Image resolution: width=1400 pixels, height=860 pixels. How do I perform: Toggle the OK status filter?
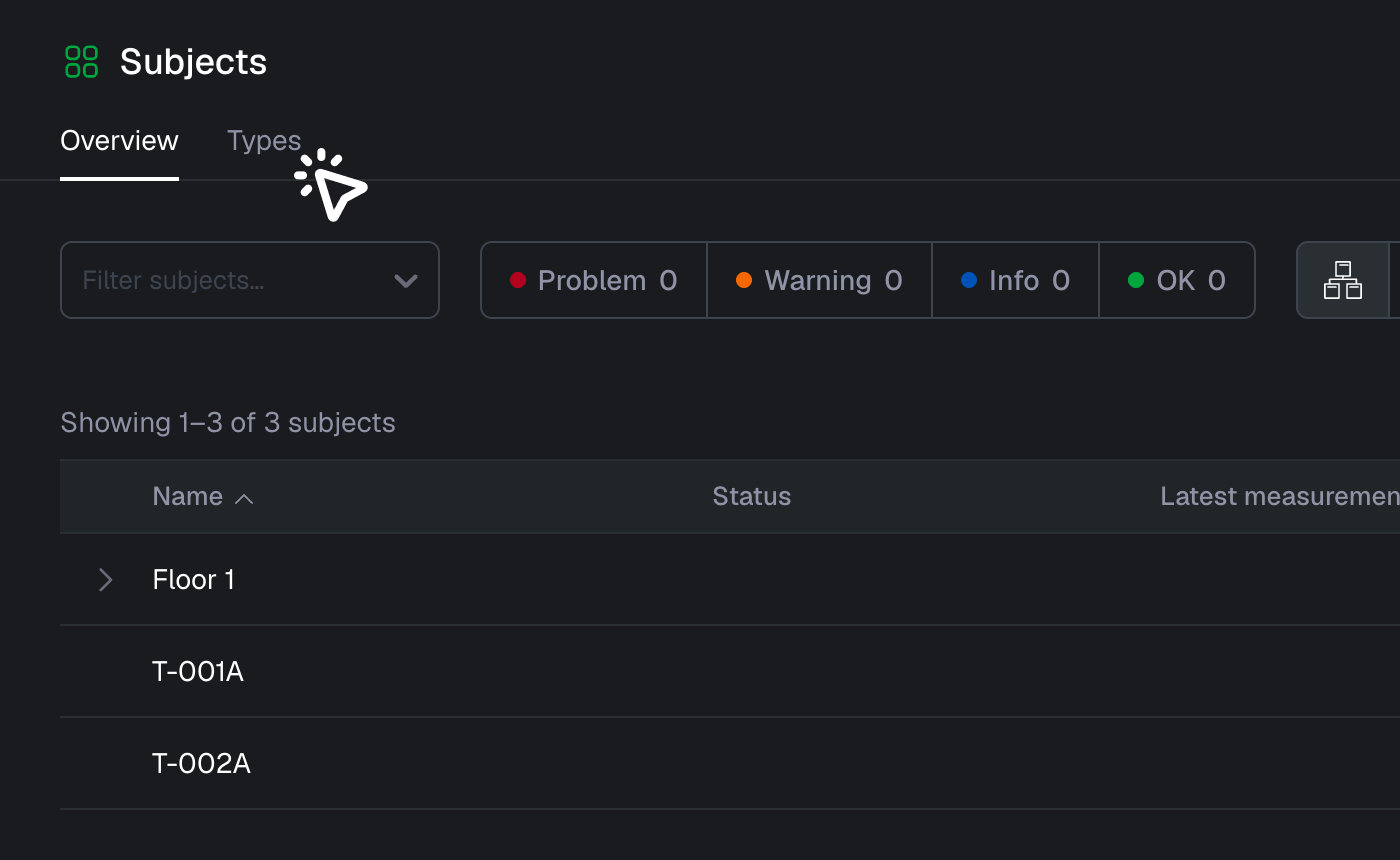point(1176,280)
